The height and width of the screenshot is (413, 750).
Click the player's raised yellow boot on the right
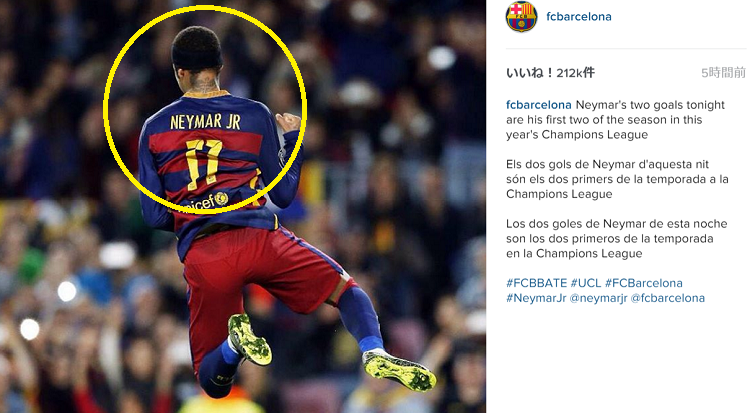click(400, 370)
